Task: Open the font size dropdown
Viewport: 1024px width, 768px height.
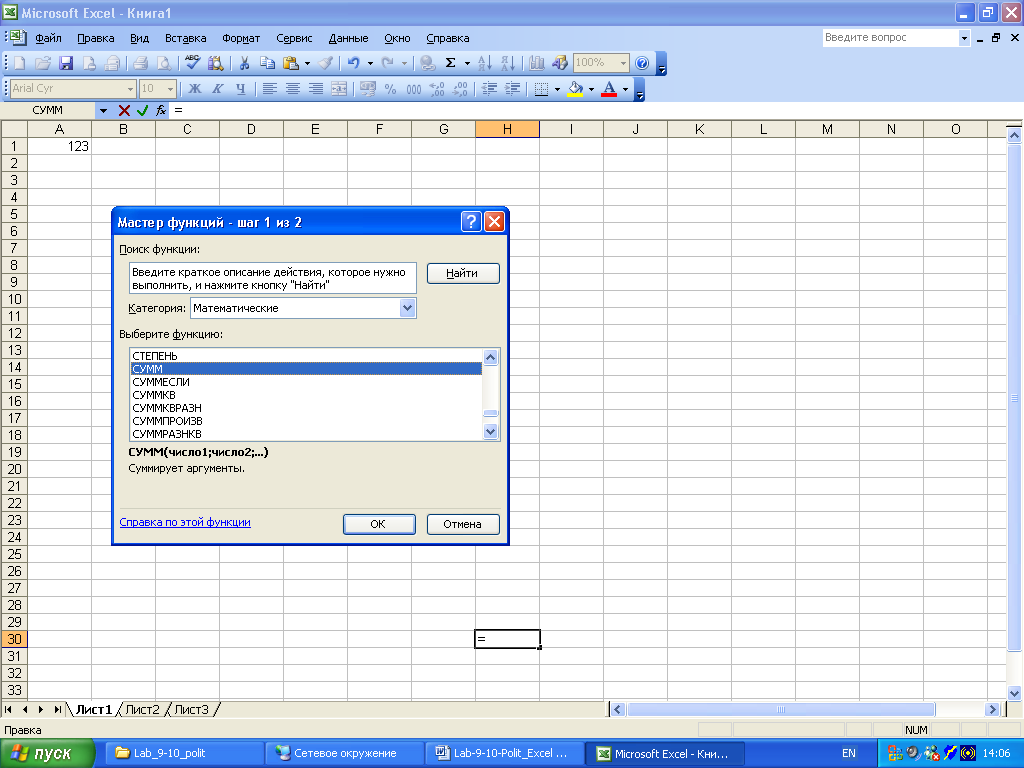Action: 170,88
